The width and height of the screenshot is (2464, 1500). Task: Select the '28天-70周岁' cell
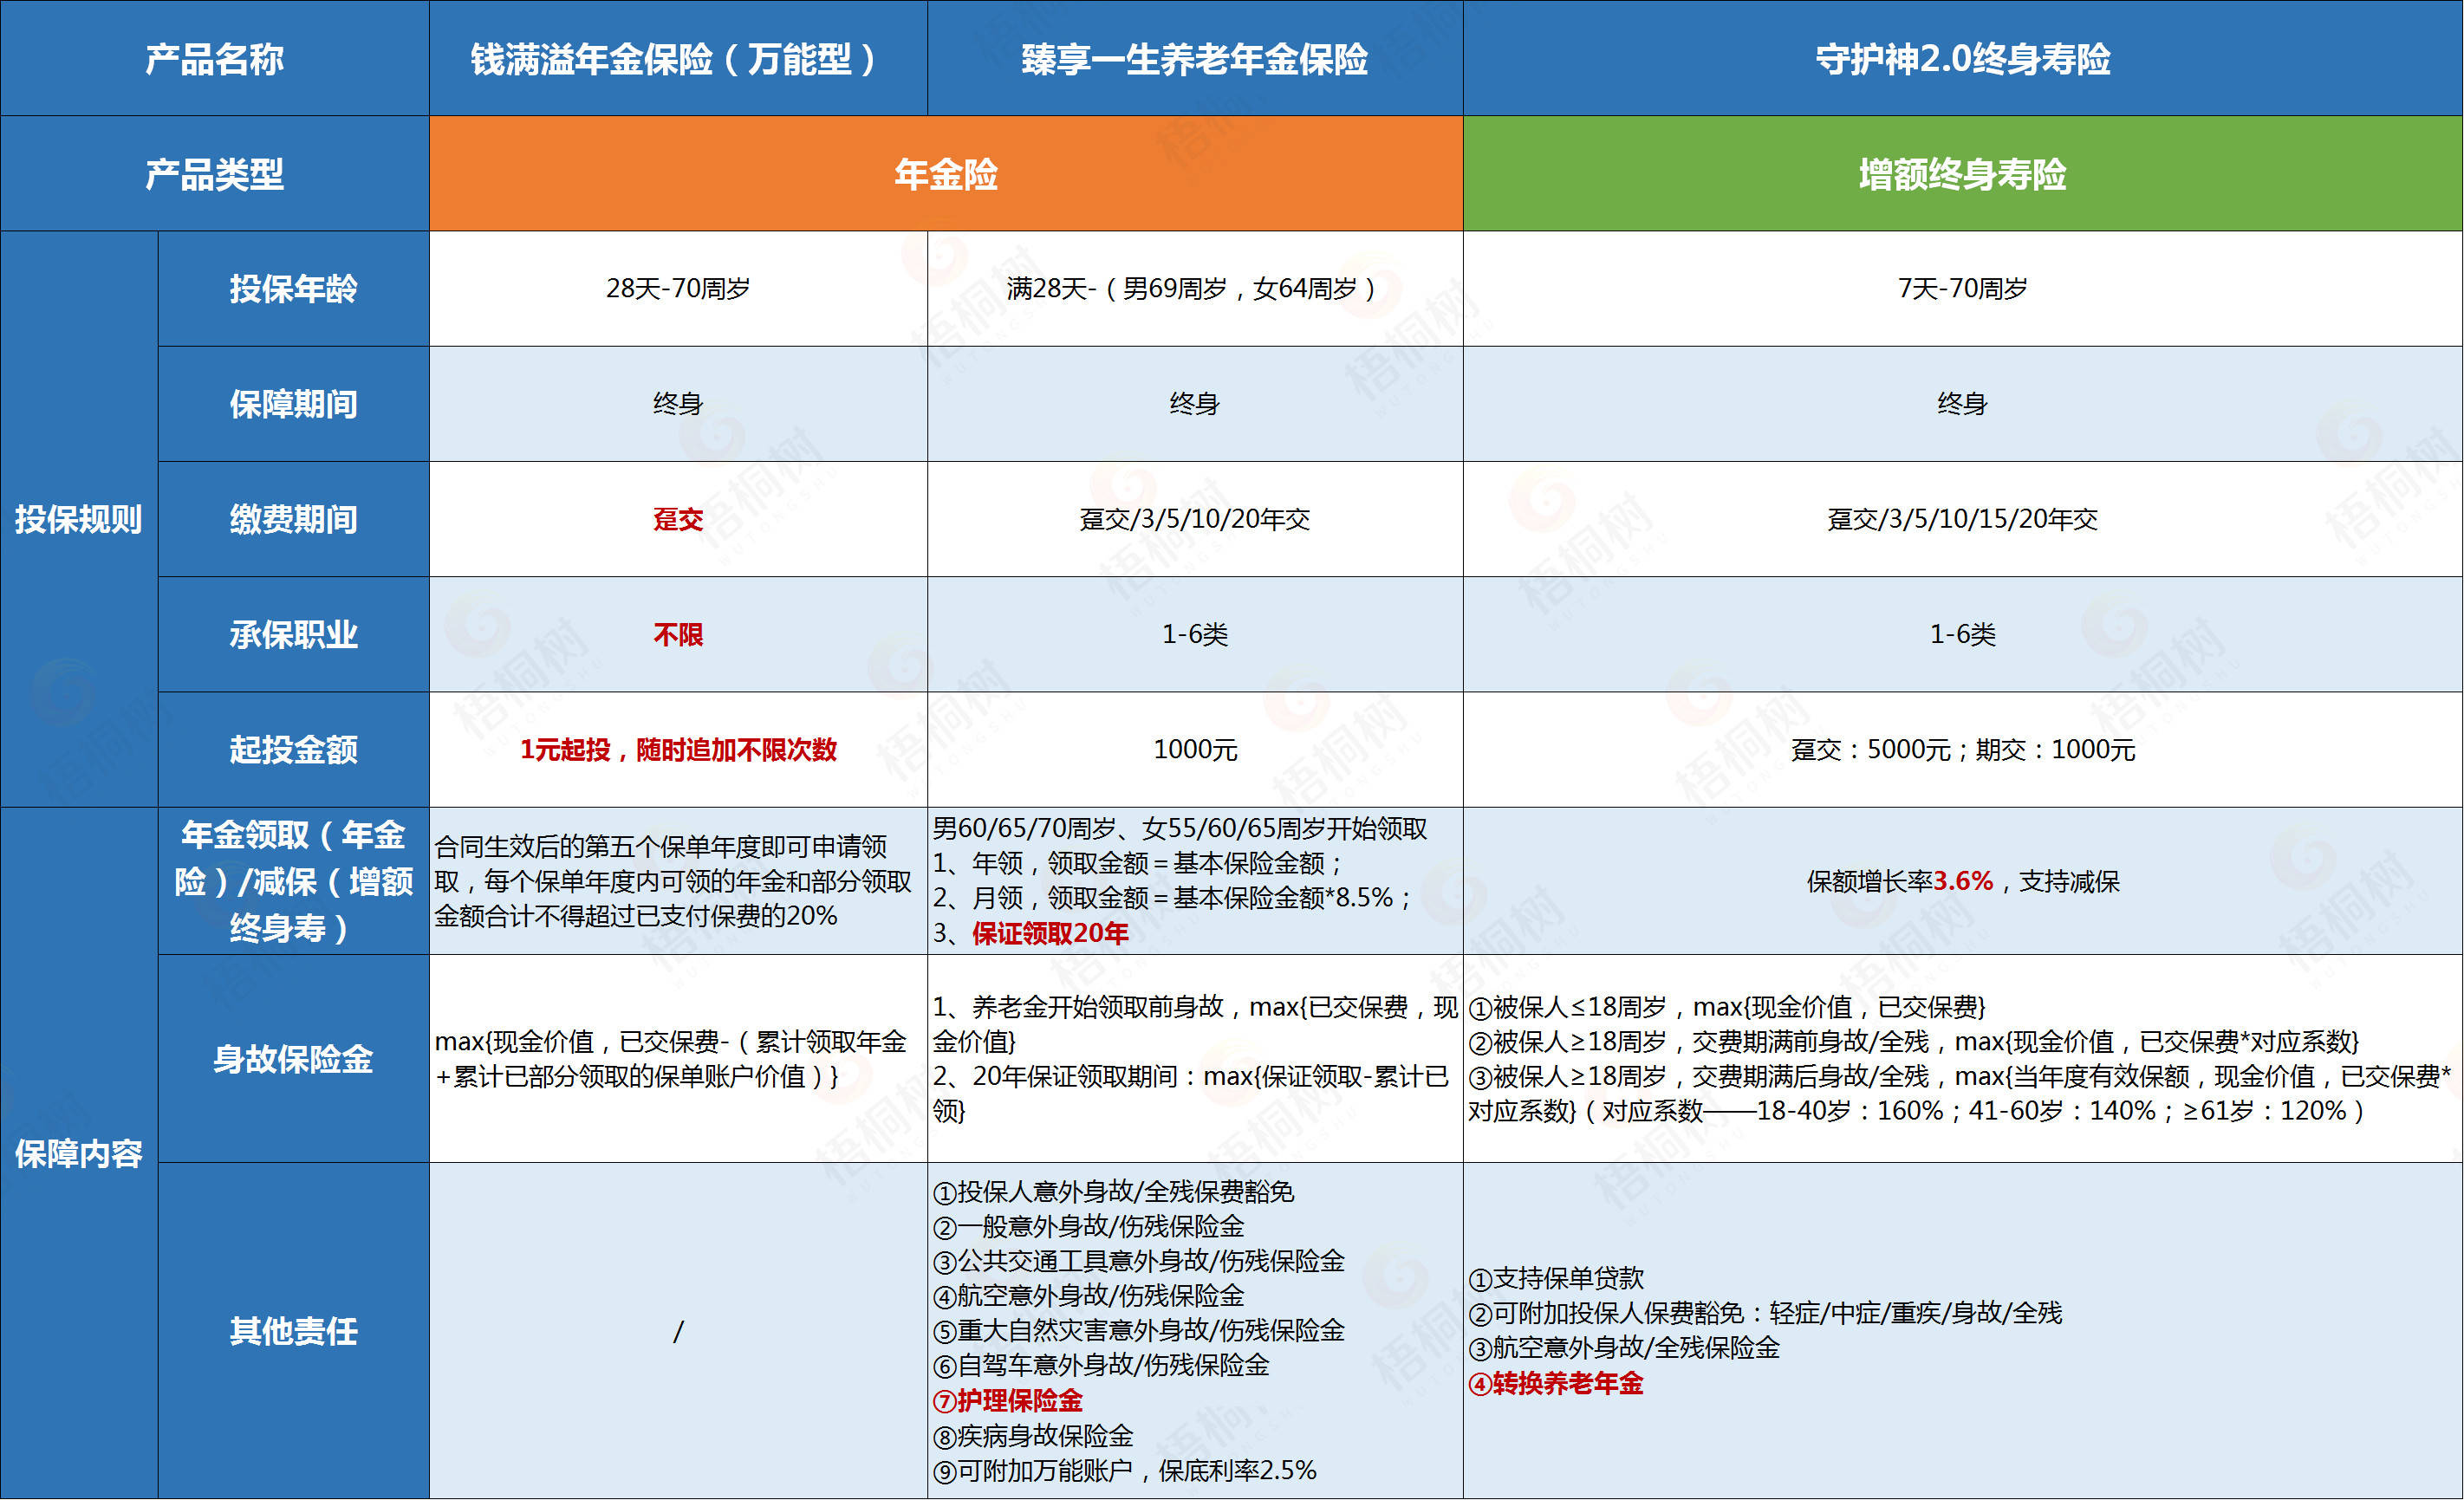coord(678,289)
